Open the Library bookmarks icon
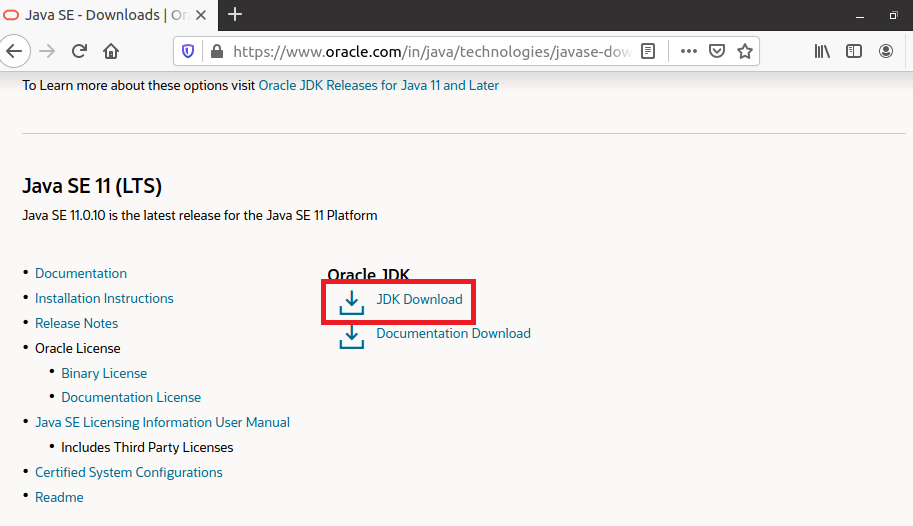 (822, 51)
